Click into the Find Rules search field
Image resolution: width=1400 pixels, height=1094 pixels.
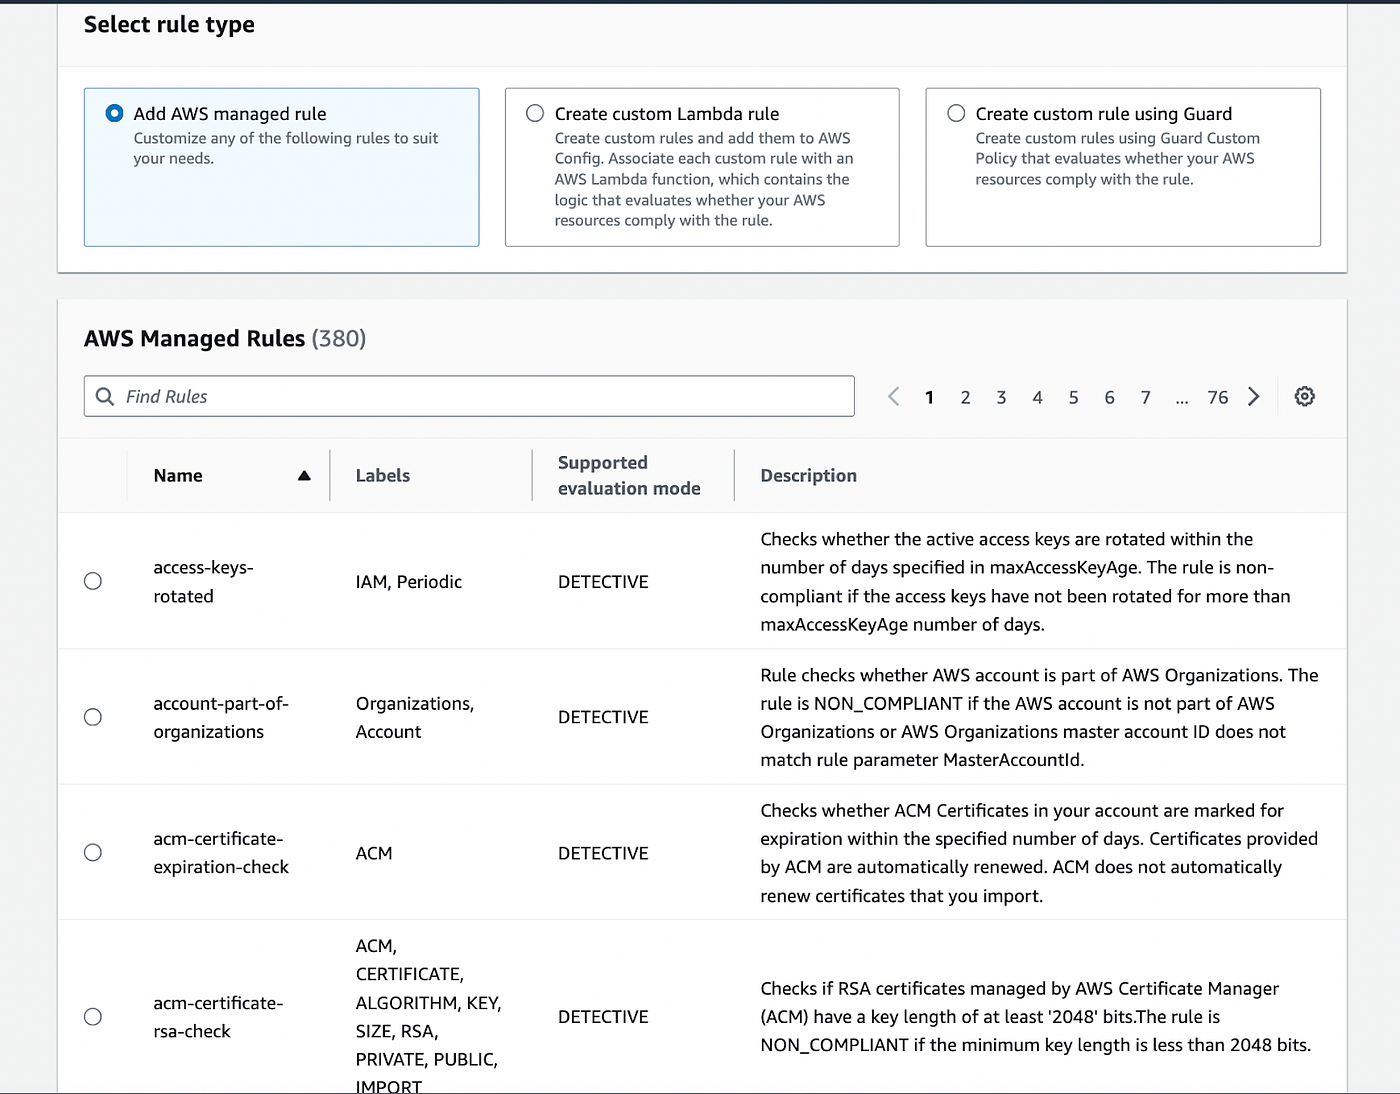coord(469,396)
